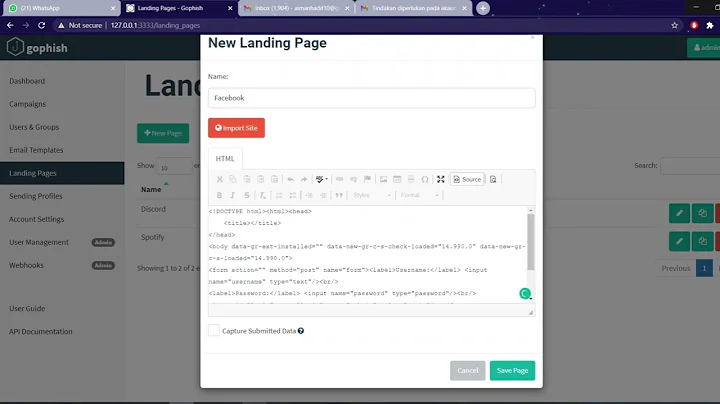Screen dimensions: 720x404
Task: Toggle Strikethrough formatting
Action: 247,196
